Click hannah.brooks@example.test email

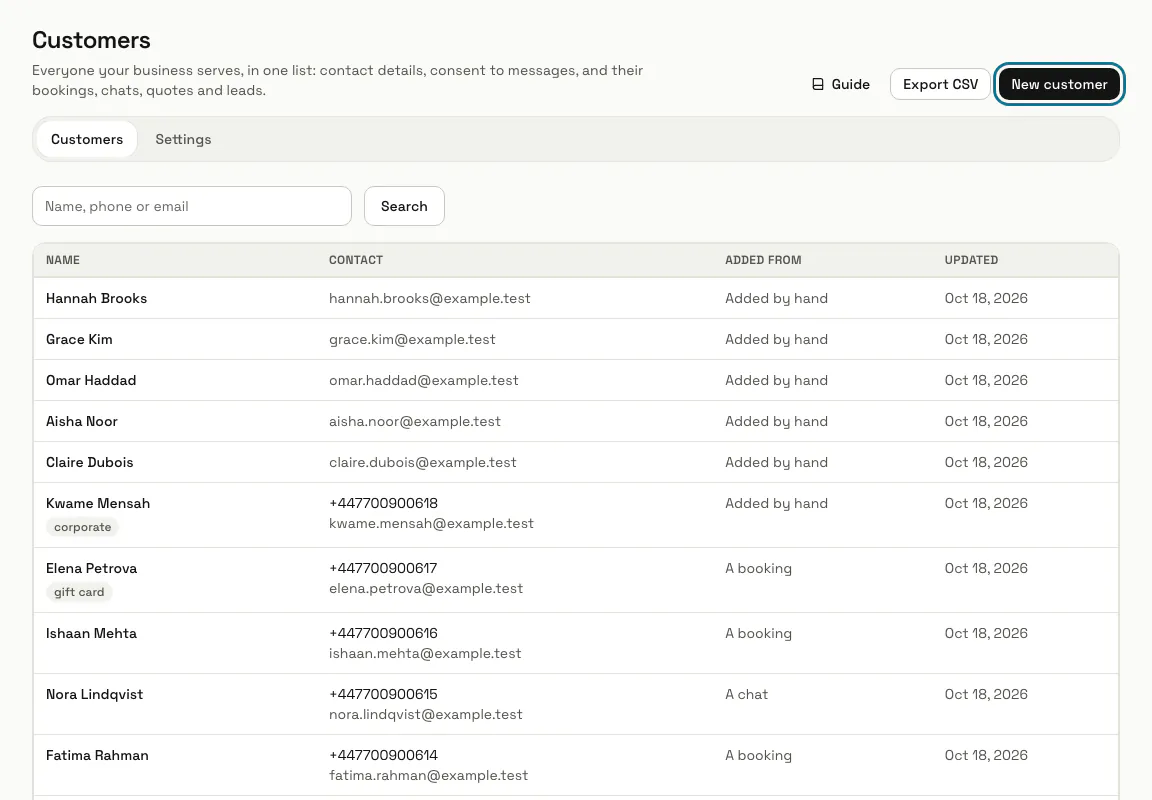[x=429, y=298]
